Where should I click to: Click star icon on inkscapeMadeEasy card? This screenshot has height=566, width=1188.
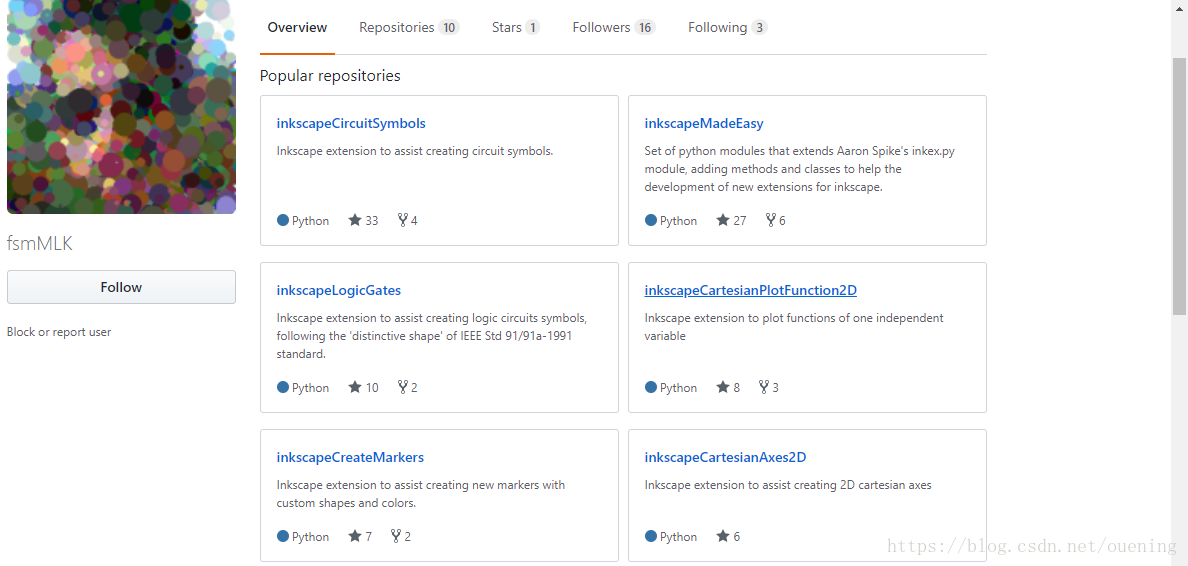click(723, 220)
